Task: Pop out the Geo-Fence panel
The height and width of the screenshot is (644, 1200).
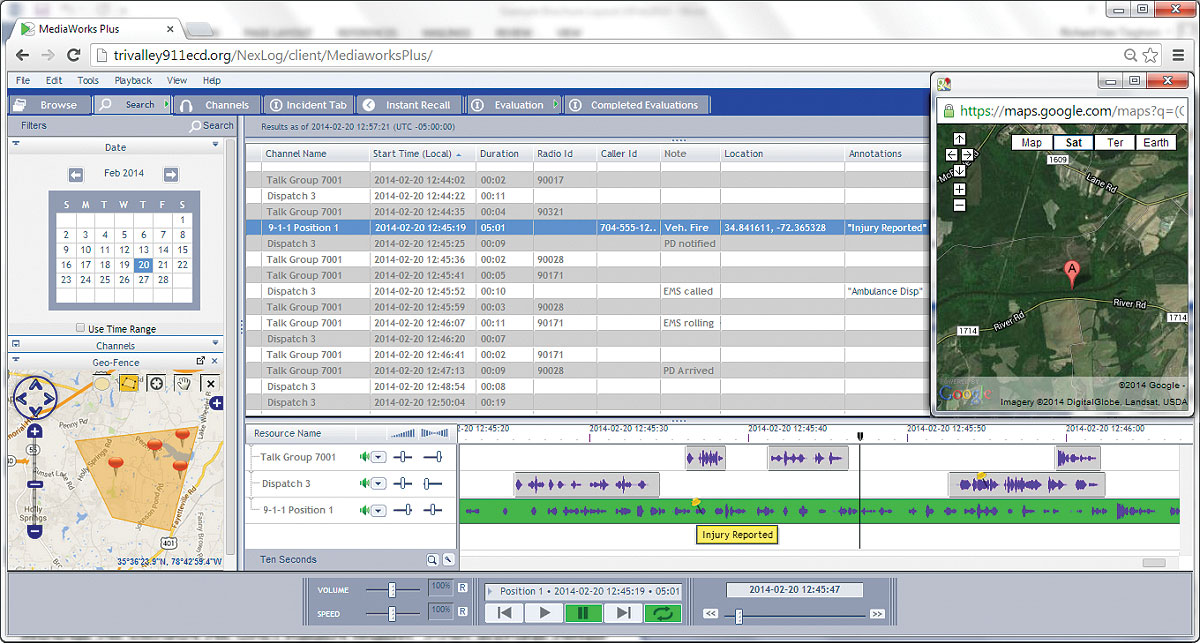Action: click(x=200, y=362)
